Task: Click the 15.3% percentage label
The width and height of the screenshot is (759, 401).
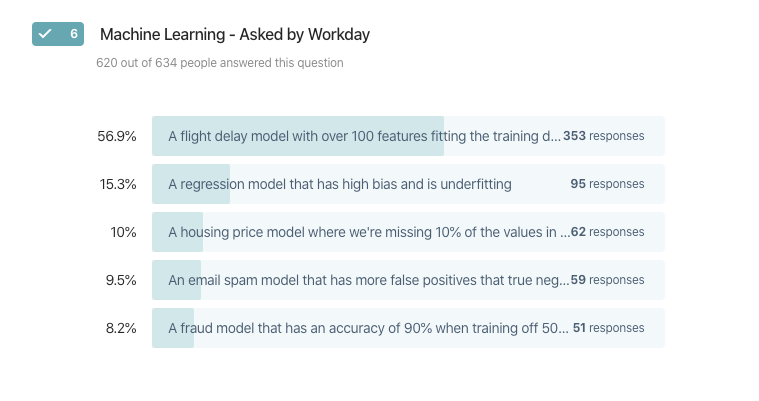Action: (118, 184)
